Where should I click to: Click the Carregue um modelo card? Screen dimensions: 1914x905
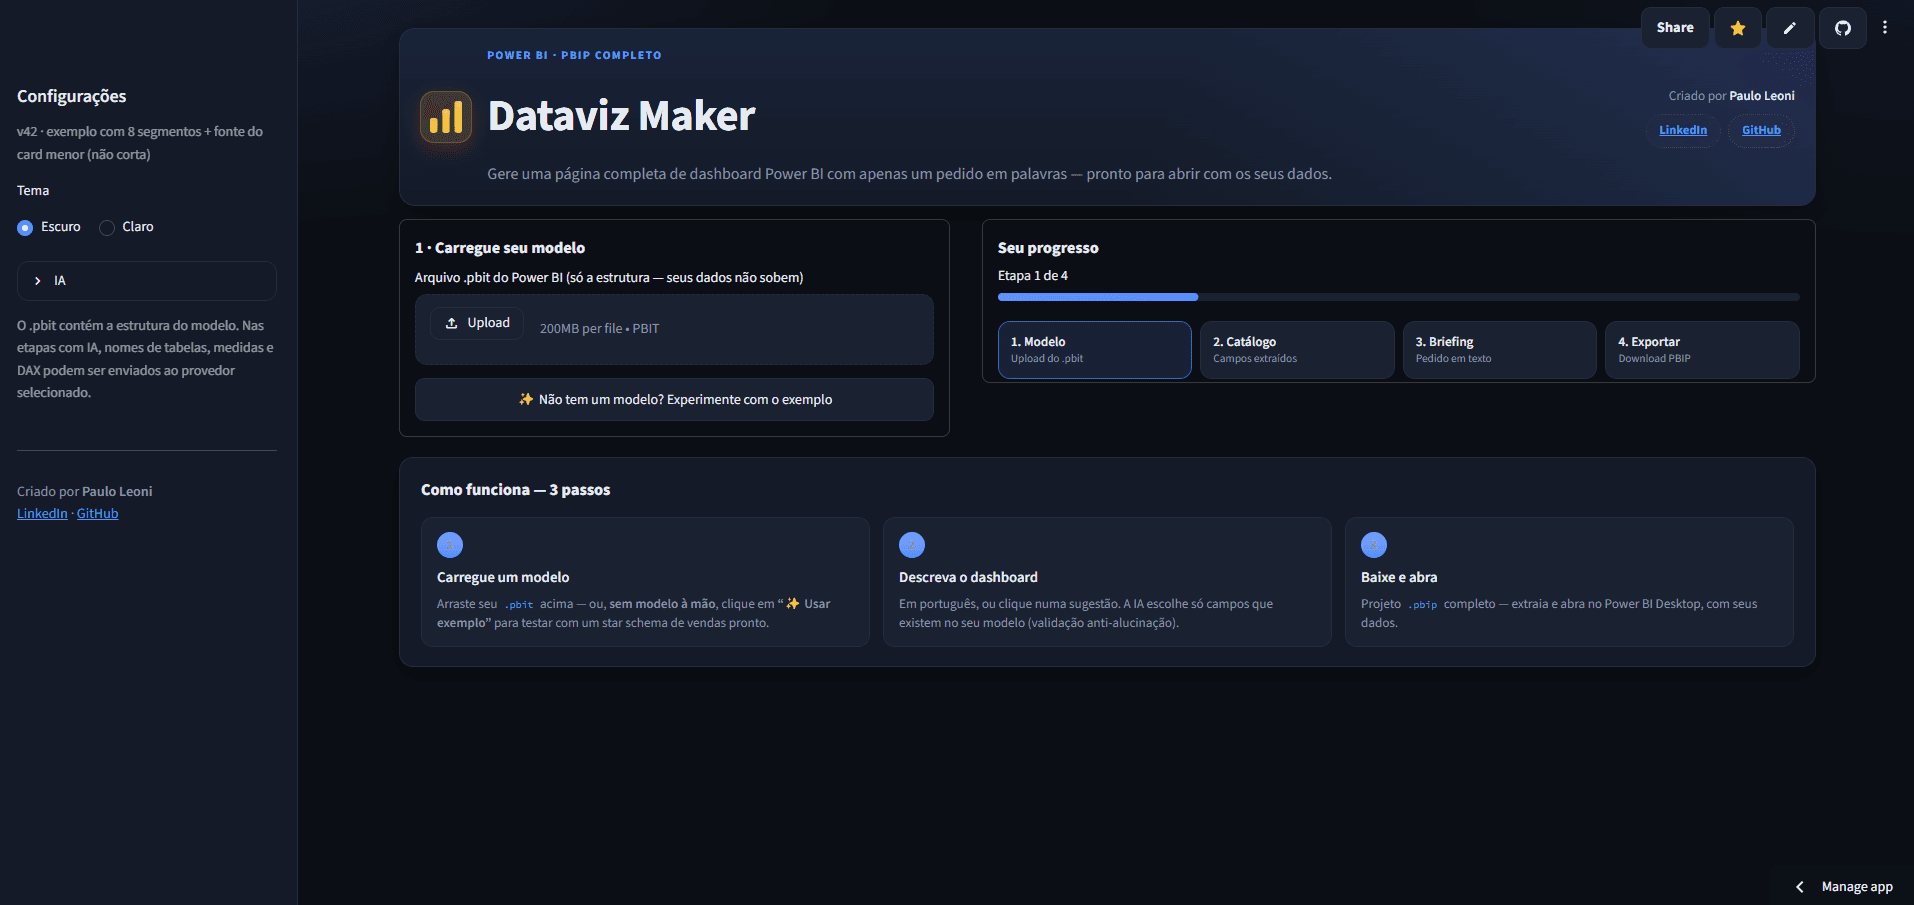(x=645, y=582)
